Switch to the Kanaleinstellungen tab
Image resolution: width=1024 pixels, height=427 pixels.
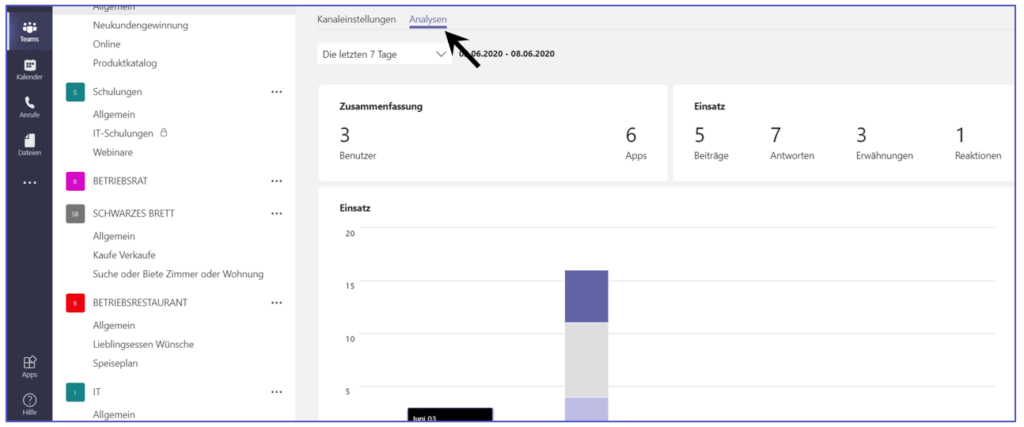357,20
